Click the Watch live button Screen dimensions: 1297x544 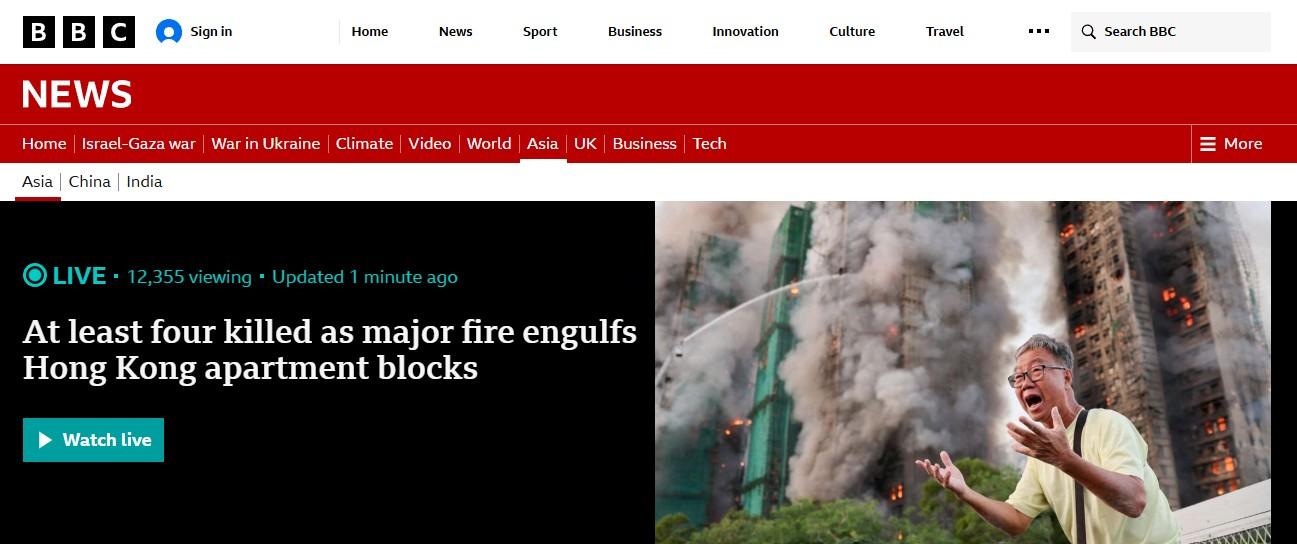93,440
